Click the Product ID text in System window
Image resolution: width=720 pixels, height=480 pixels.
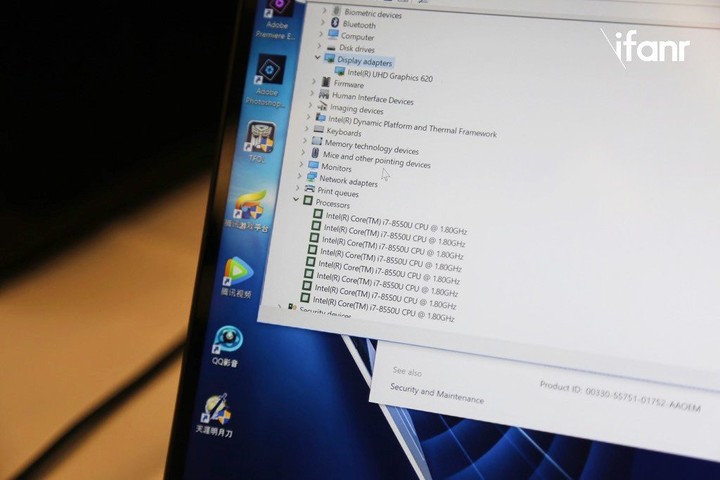[620, 396]
